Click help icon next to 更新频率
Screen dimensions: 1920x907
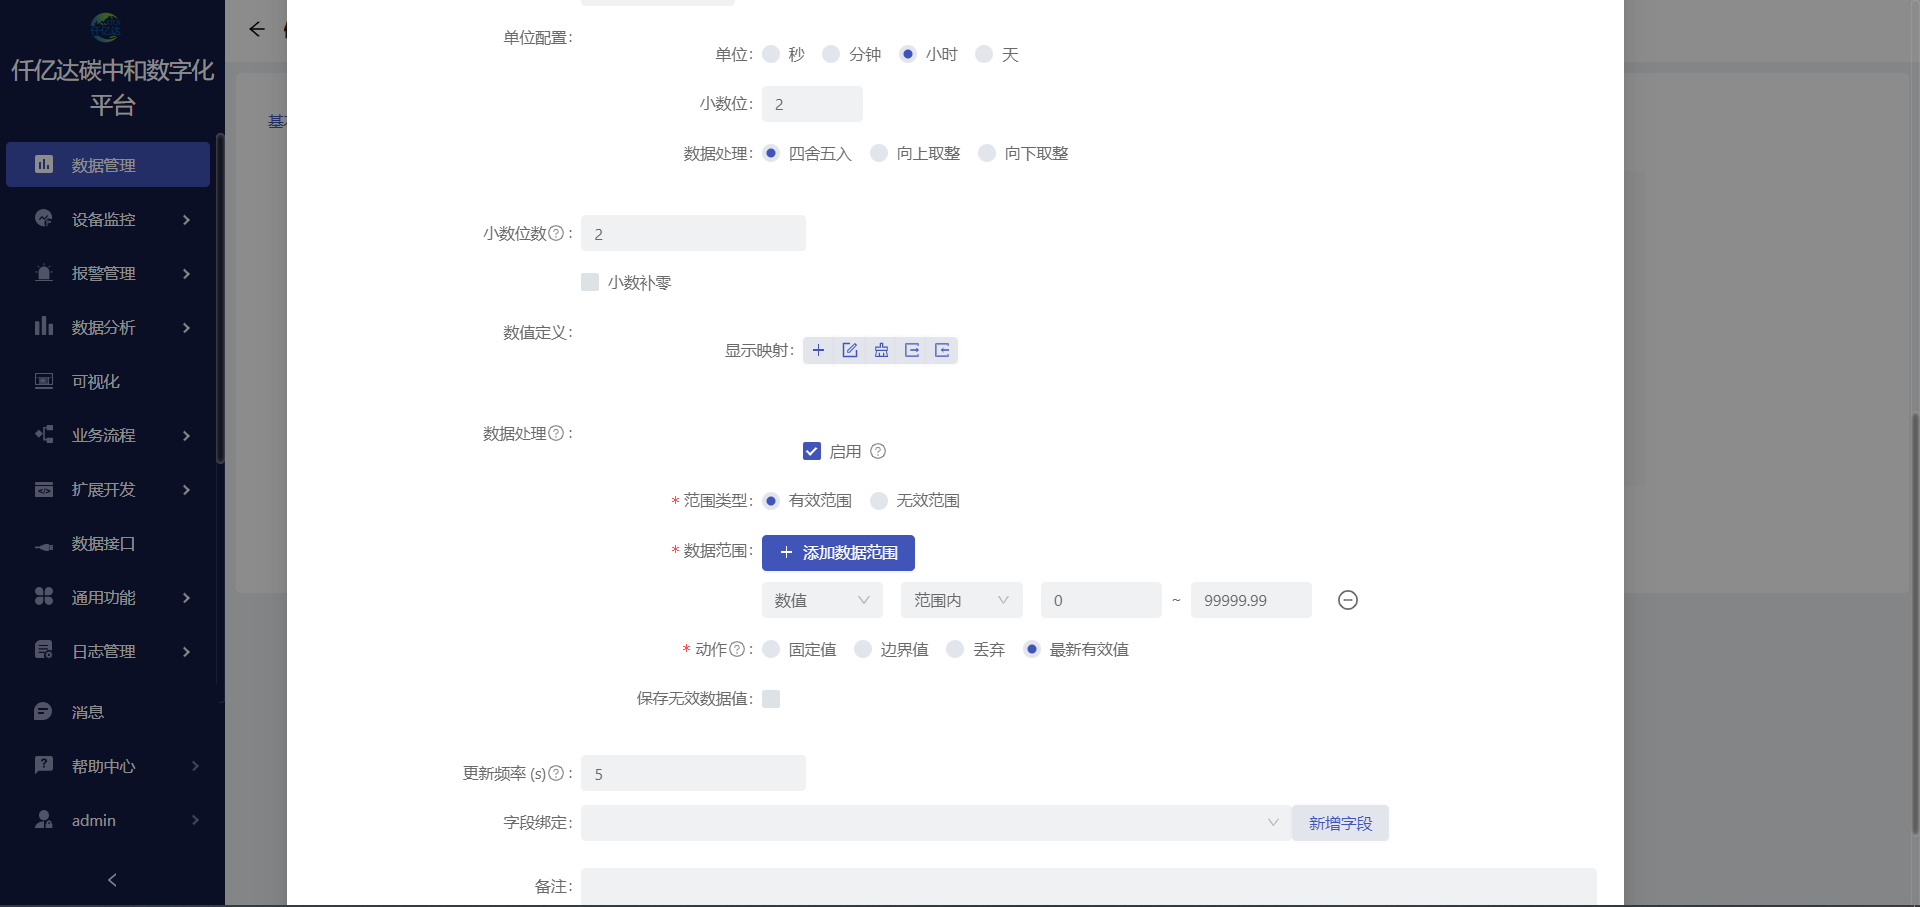point(556,773)
